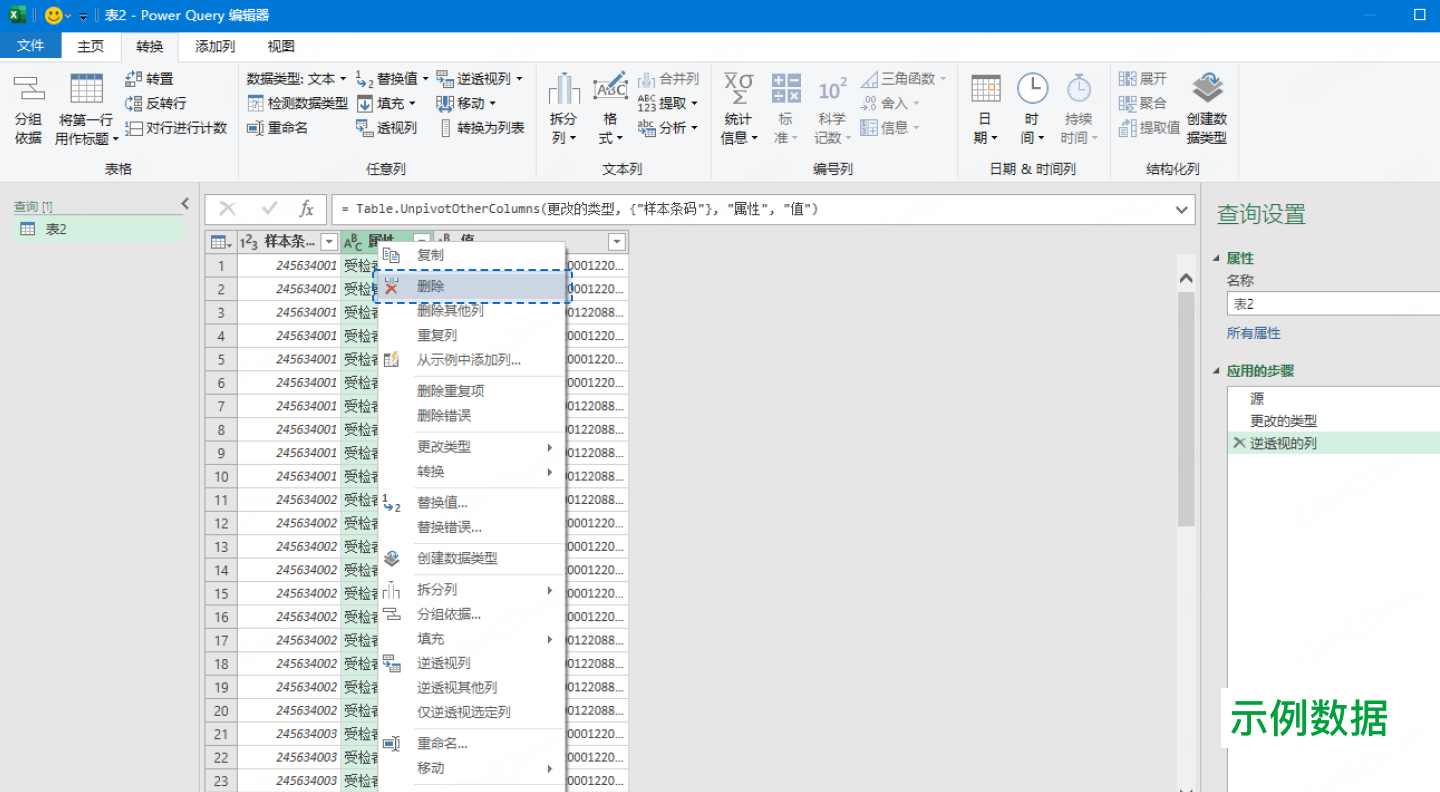Choose 删除其他列 from the context menu
The height and width of the screenshot is (792, 1440).
click(x=449, y=311)
